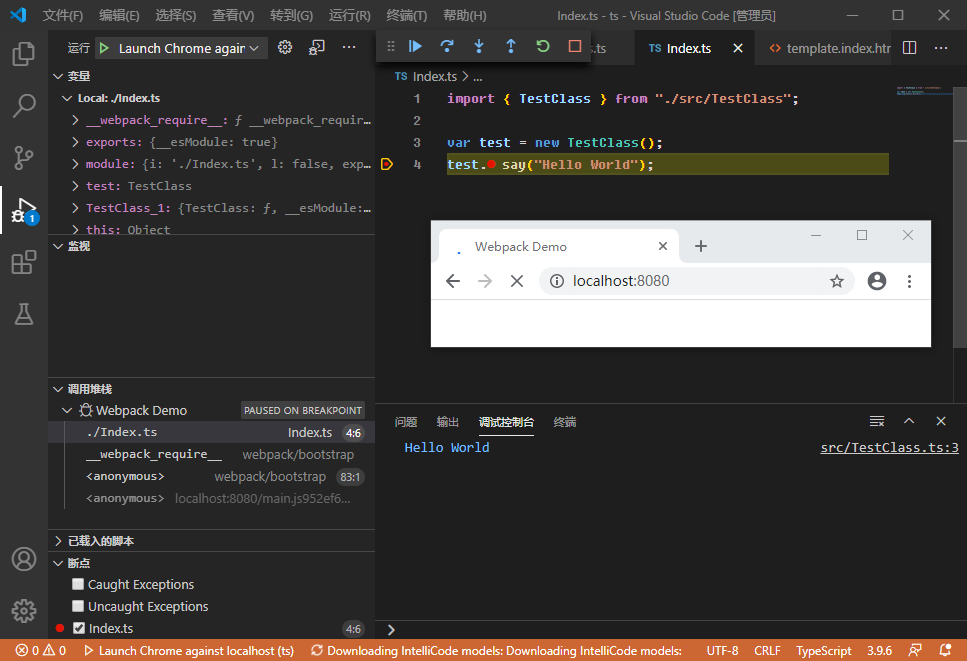Start debugging with green play button

[104, 48]
